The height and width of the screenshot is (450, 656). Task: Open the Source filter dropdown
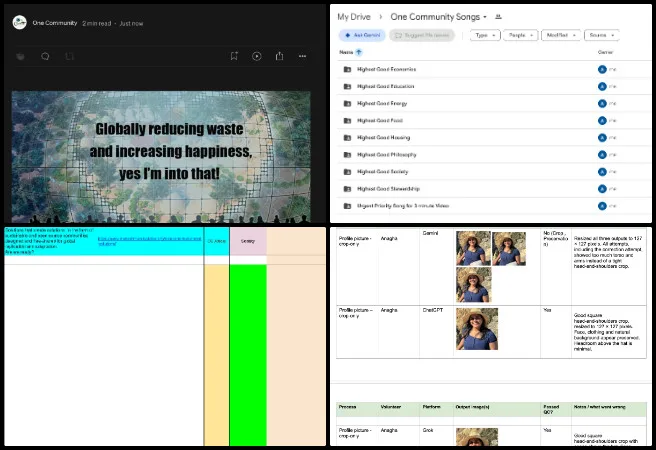602,35
